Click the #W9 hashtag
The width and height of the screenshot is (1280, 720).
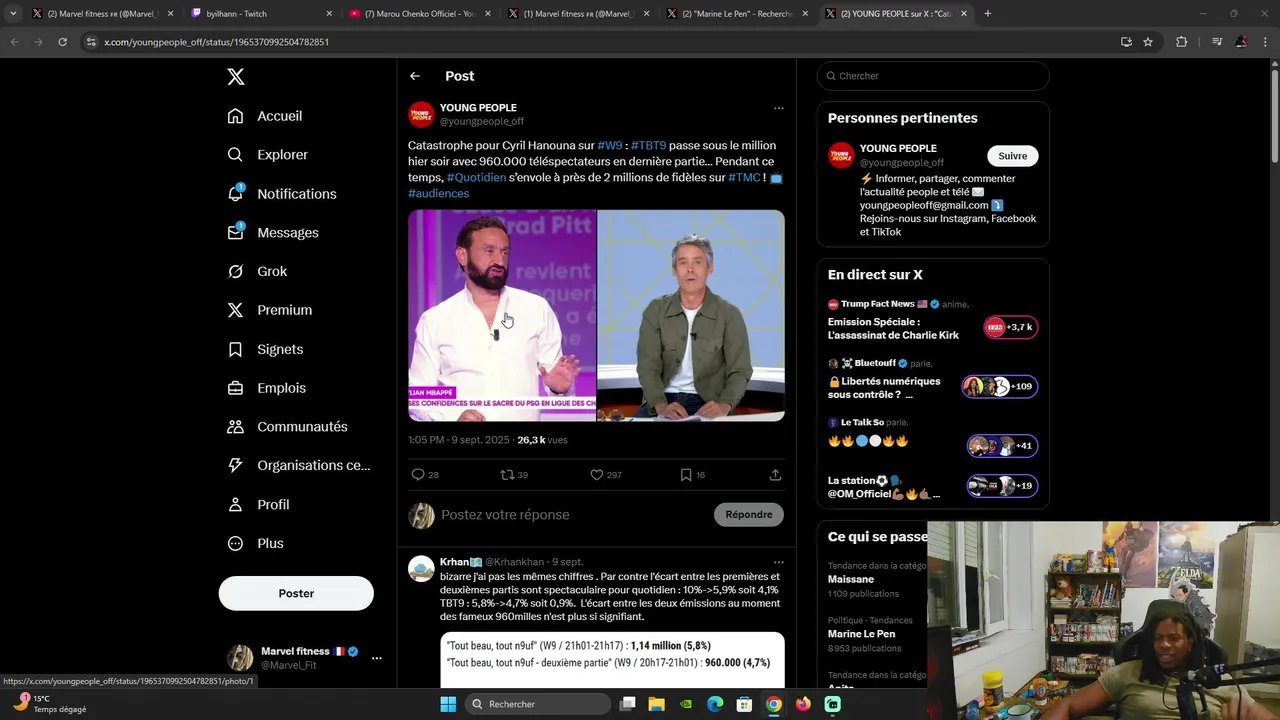[x=610, y=146]
